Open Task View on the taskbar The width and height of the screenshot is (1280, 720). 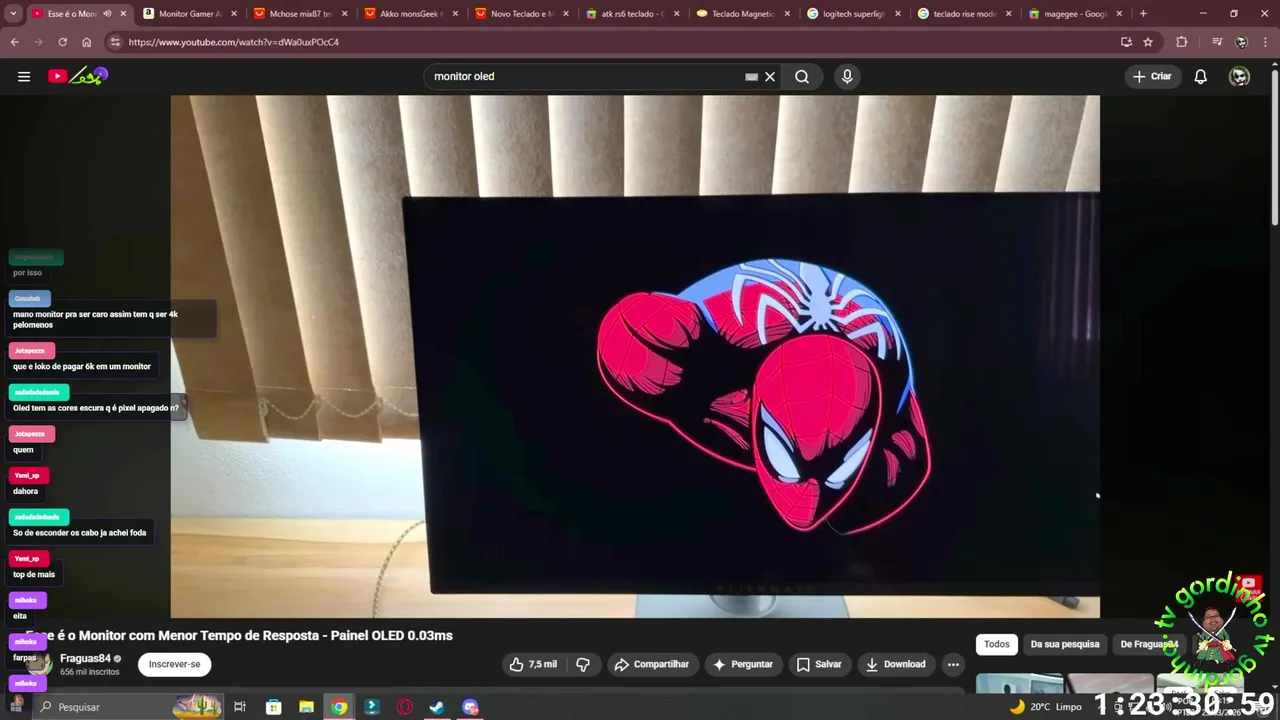(x=240, y=707)
